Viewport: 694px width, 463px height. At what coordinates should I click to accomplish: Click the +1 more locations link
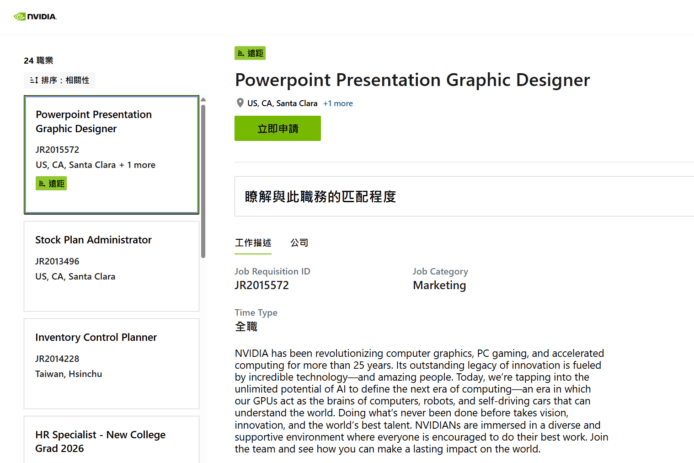pyautogui.click(x=338, y=103)
